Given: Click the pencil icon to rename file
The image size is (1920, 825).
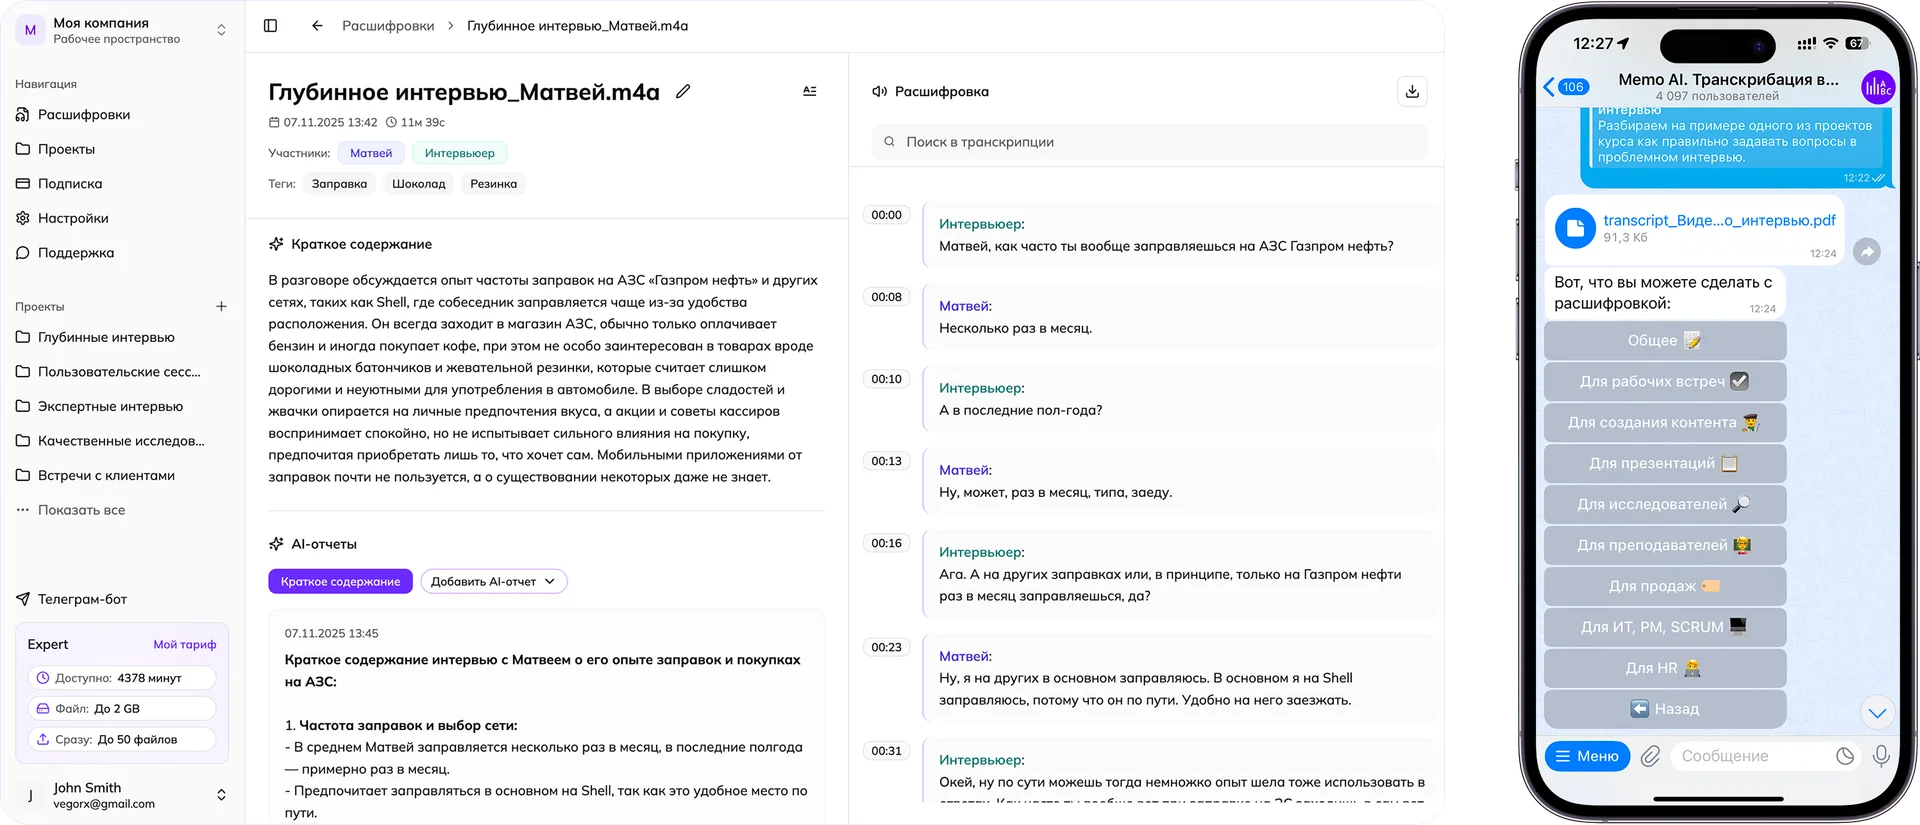Looking at the screenshot, I should pyautogui.click(x=683, y=91).
